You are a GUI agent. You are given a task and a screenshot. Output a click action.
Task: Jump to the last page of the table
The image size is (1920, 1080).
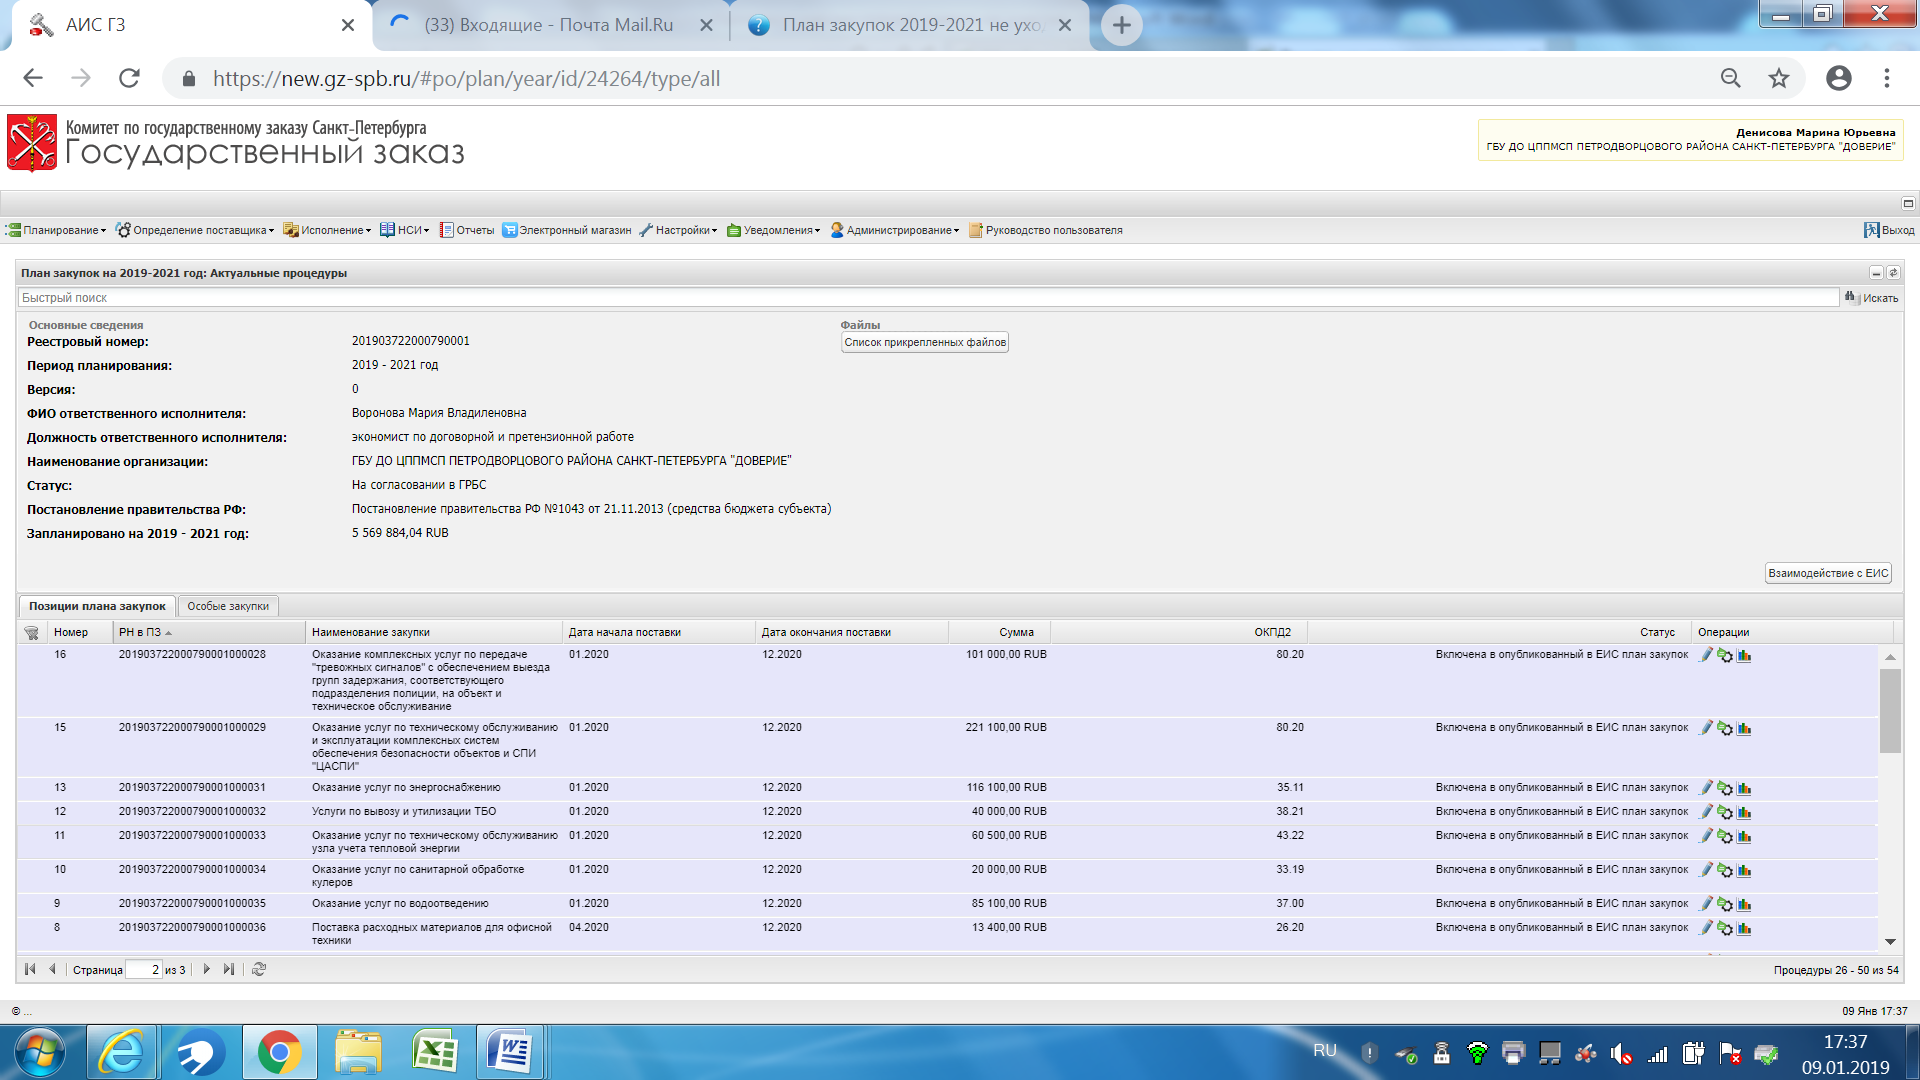pyautogui.click(x=229, y=969)
